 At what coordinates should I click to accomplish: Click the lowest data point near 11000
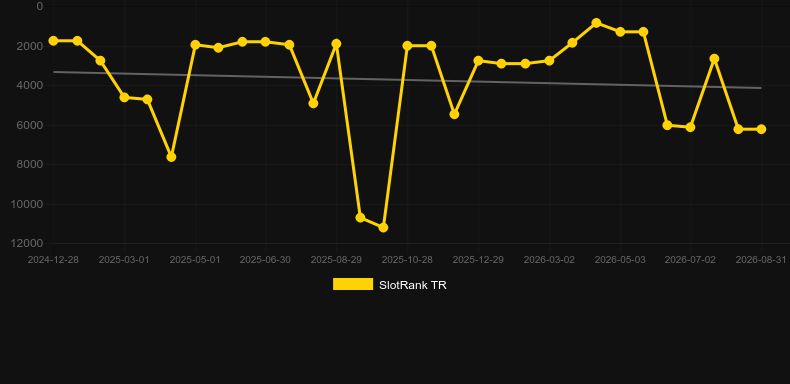(x=383, y=228)
